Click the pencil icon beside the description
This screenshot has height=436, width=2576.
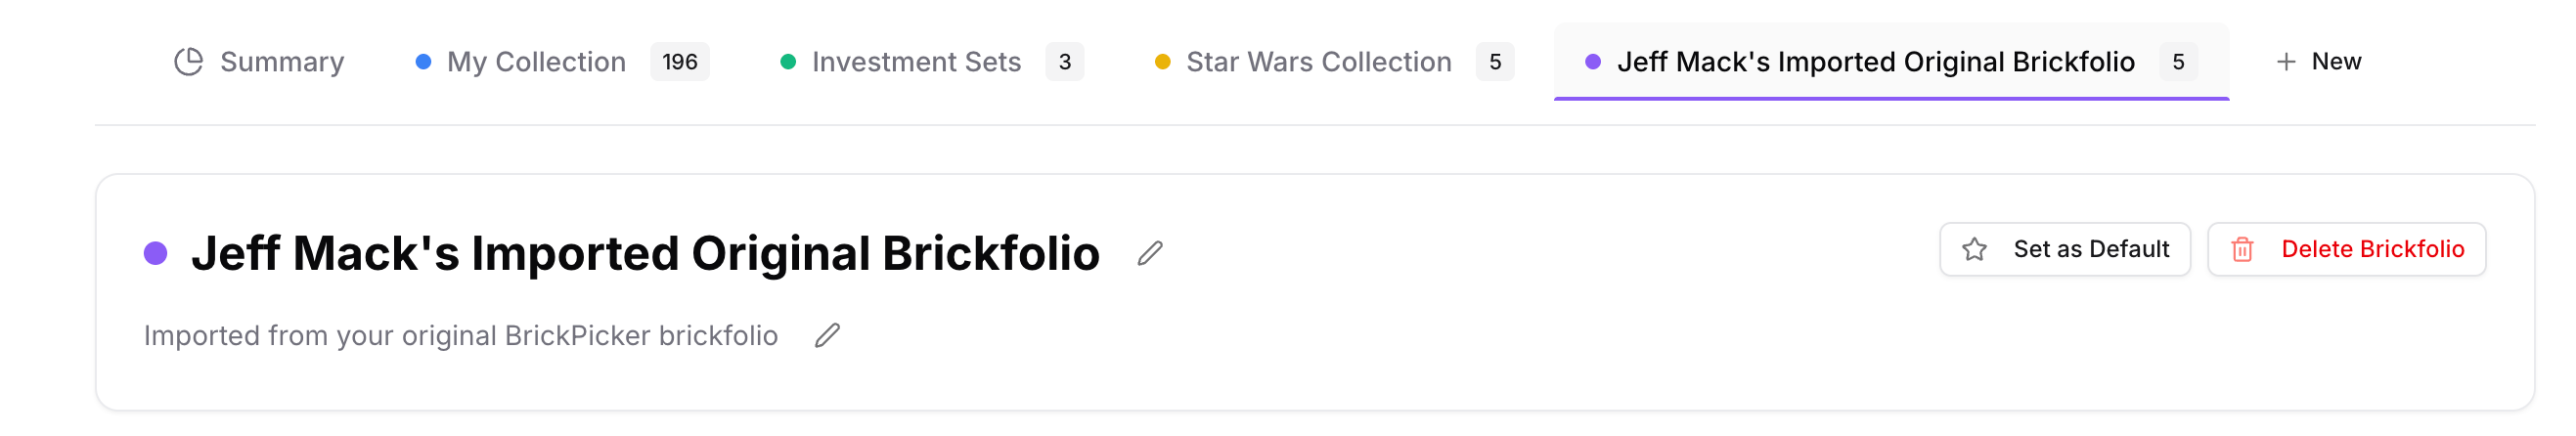point(827,336)
